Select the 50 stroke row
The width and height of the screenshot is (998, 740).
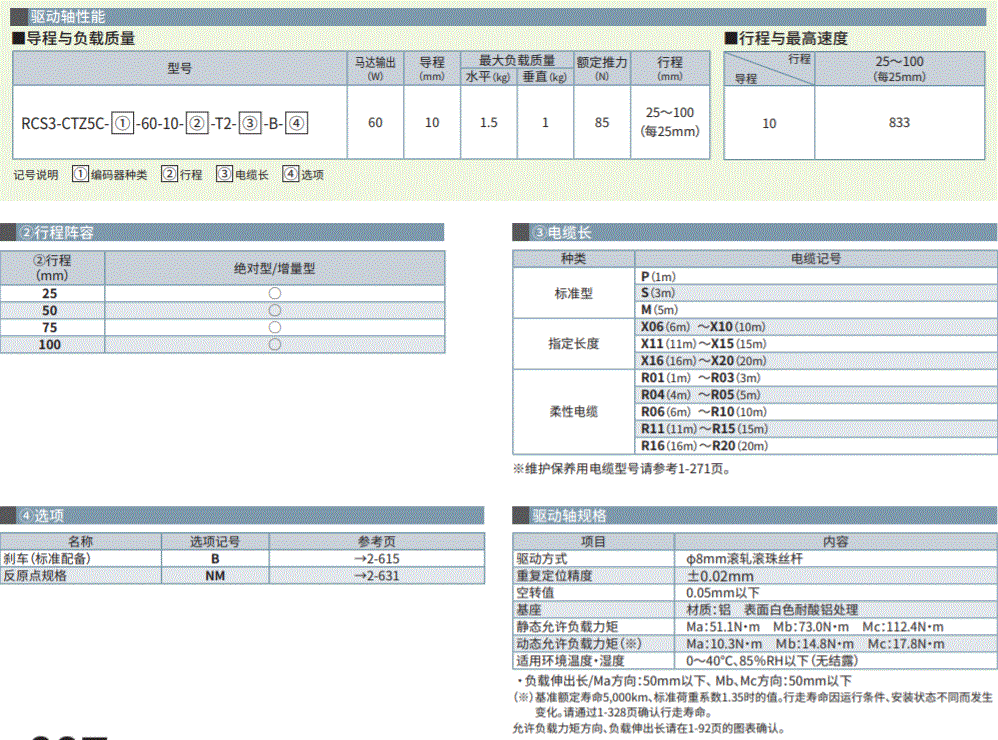click(223, 311)
